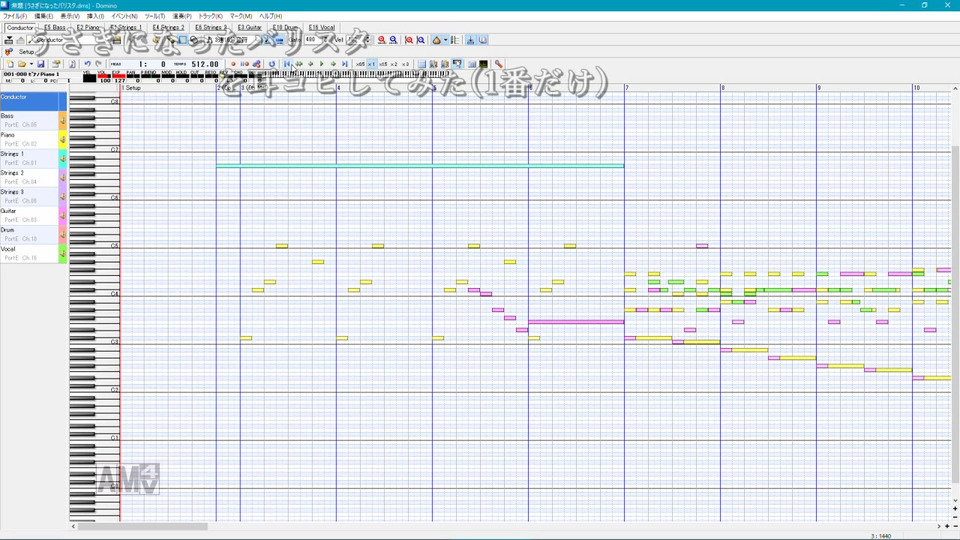This screenshot has height=540, width=960.
Task: Open the Vel value dropdown
Action: pyautogui.click(x=356, y=40)
